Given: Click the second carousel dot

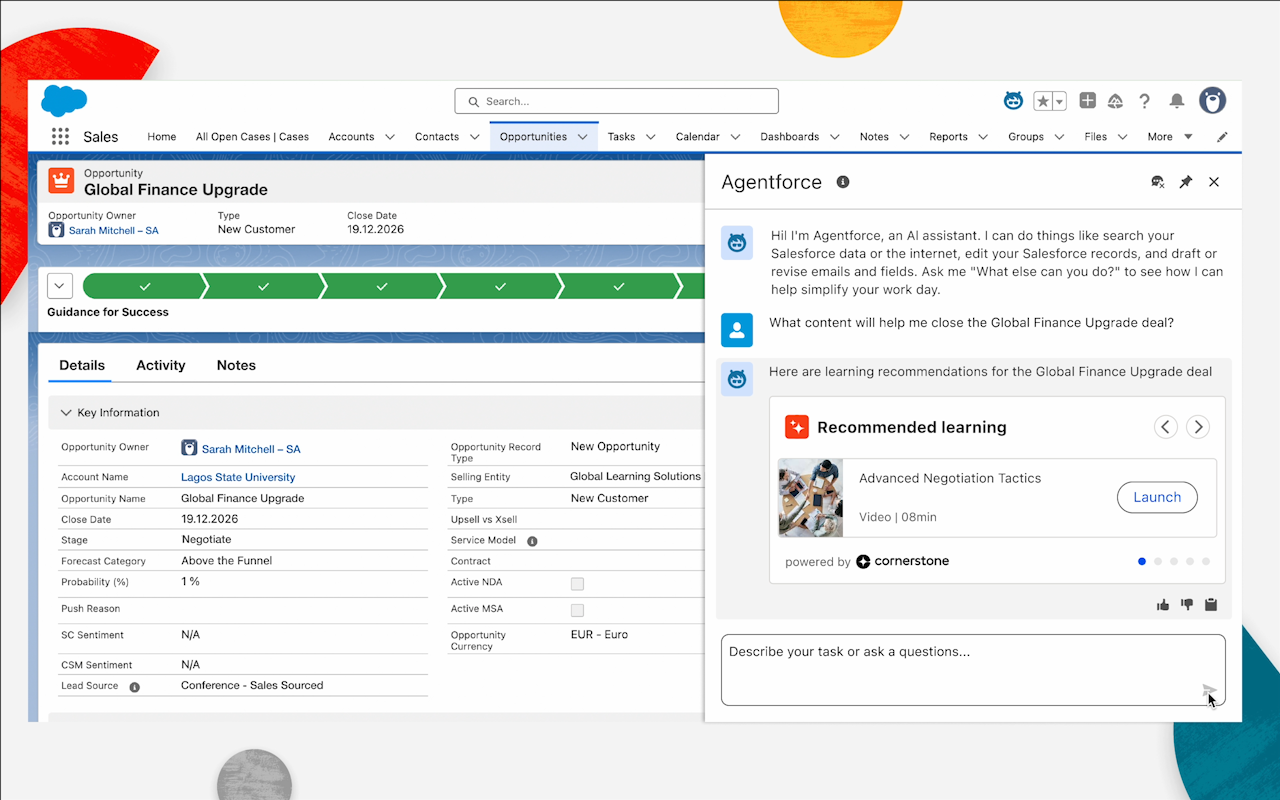Looking at the screenshot, I should (1158, 562).
